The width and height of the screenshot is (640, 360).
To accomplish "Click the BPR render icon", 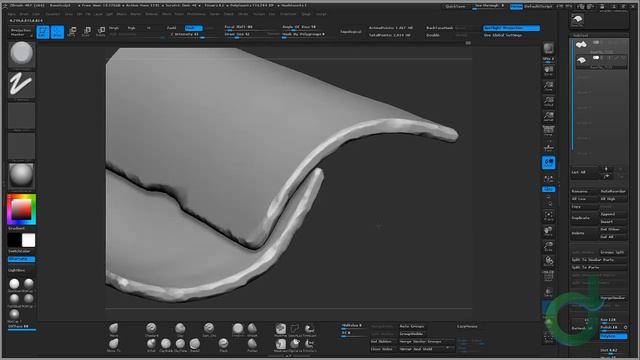I will pos(549,49).
